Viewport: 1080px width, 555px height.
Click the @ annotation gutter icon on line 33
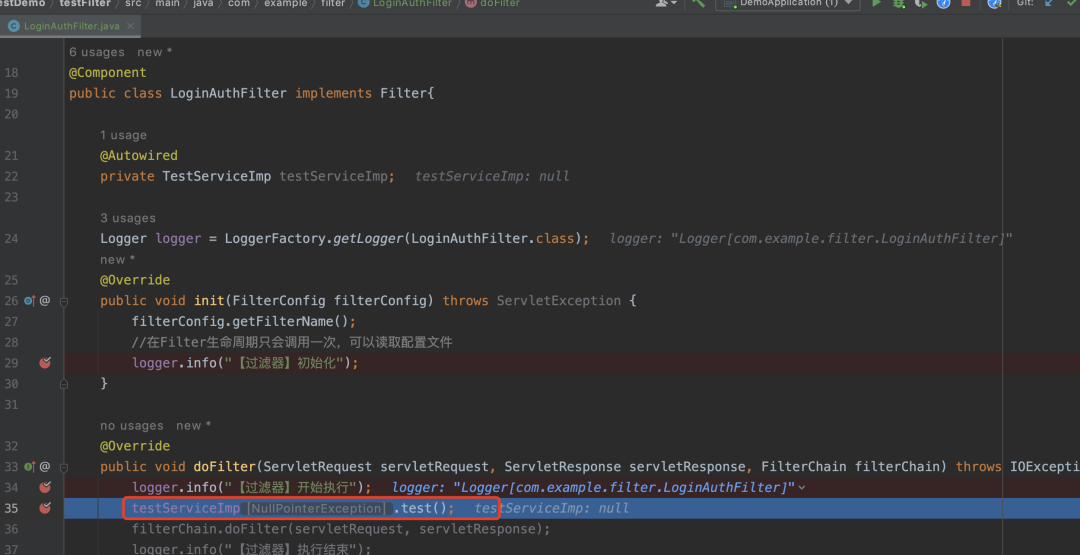tap(45, 467)
